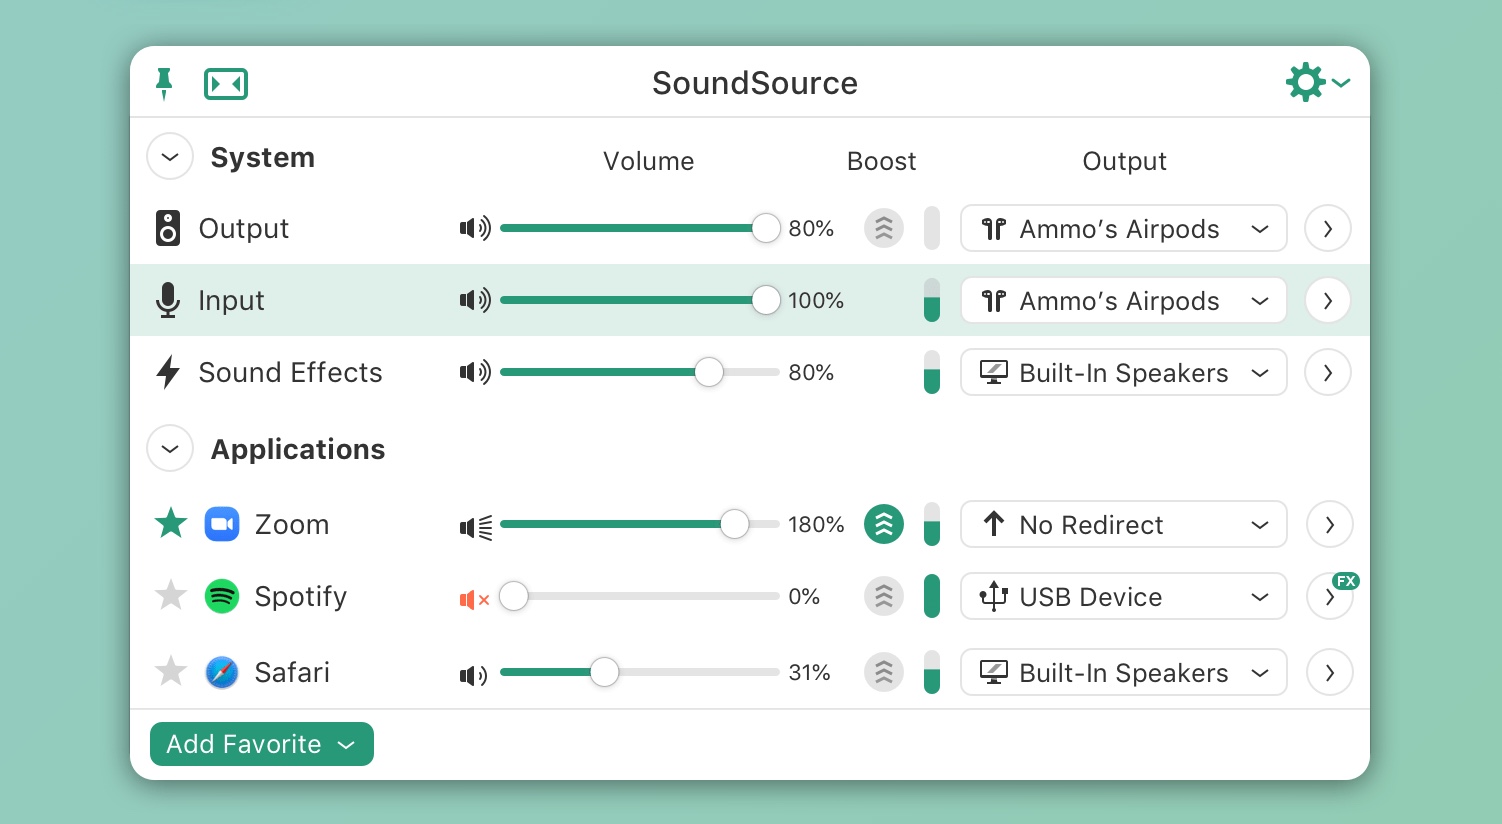The image size is (1502, 824).
Task: Open Spotify effects arrow with FX badge
Action: (x=1330, y=596)
